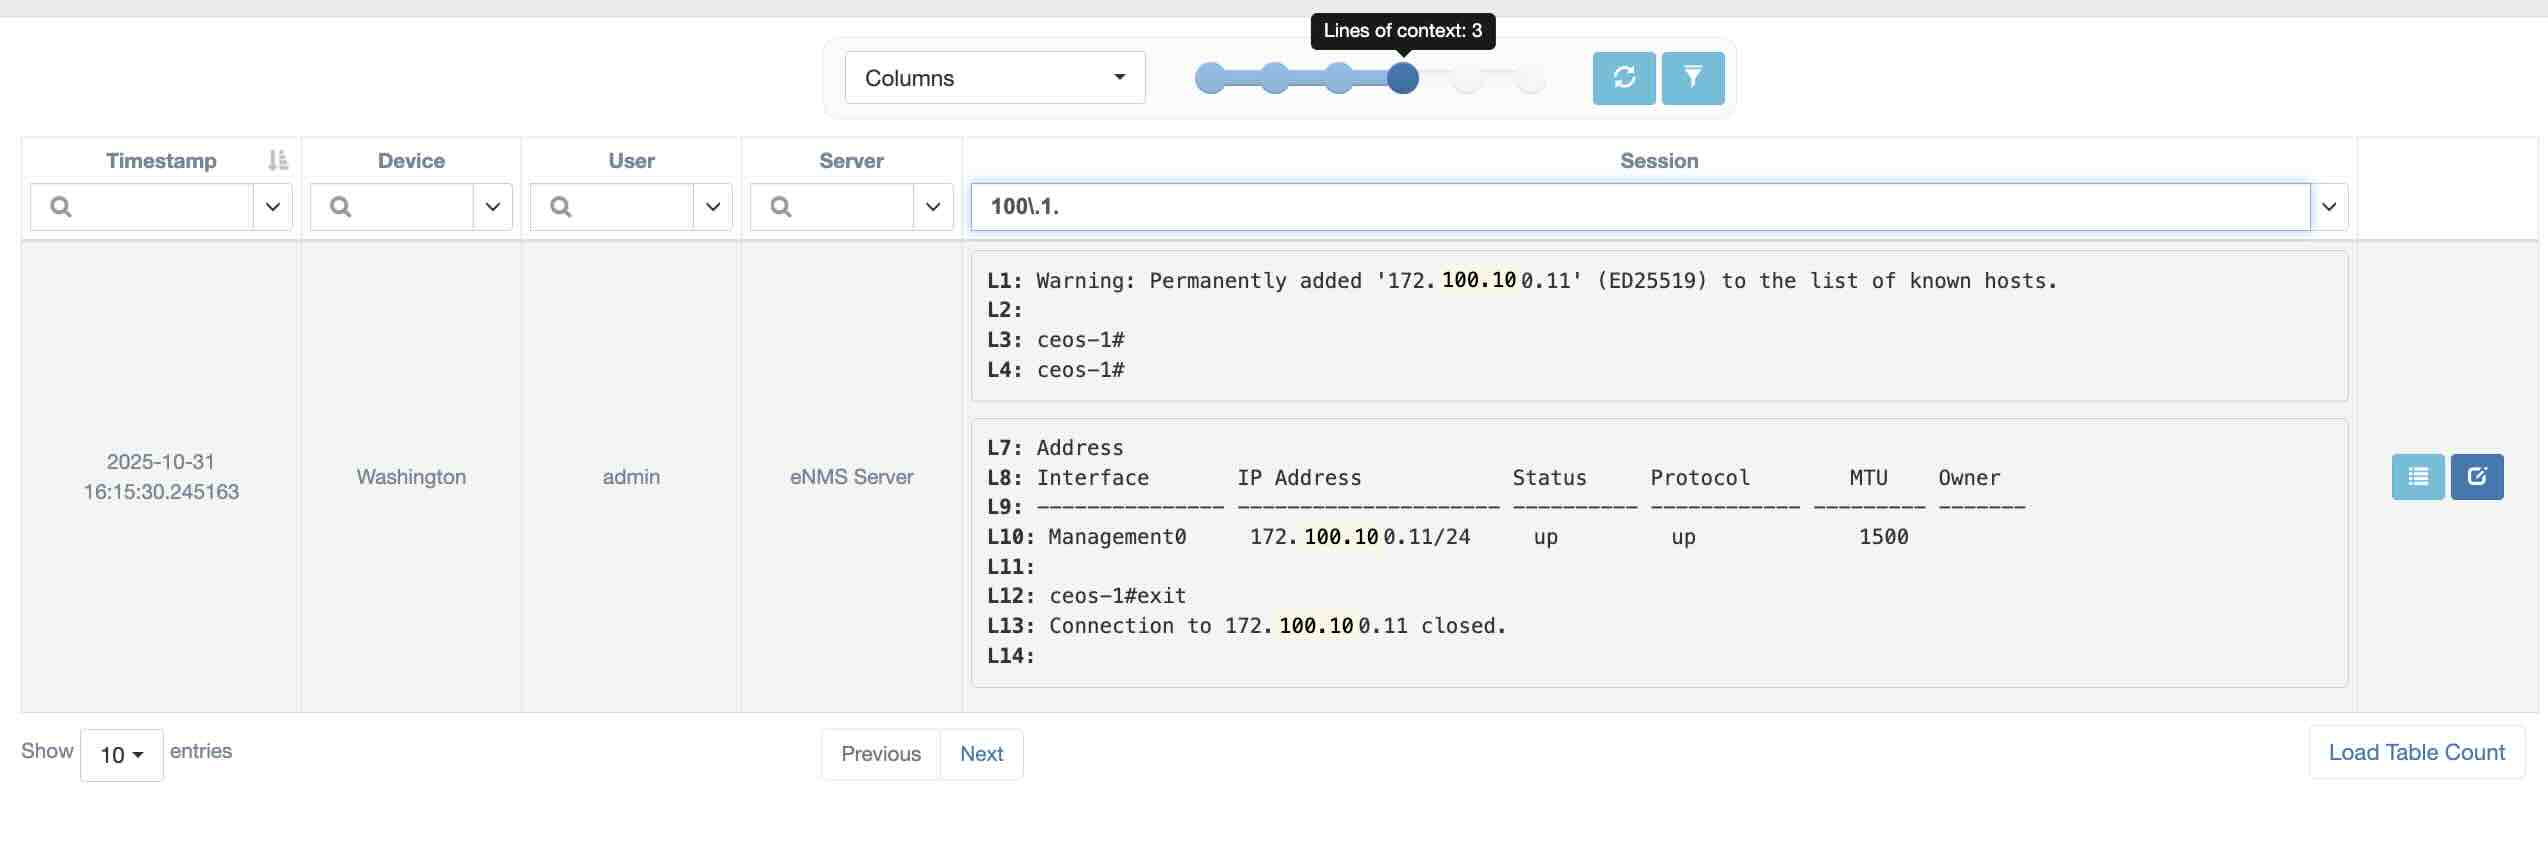
Task: Expand Device filter options dropdown
Action: [x=492, y=207]
